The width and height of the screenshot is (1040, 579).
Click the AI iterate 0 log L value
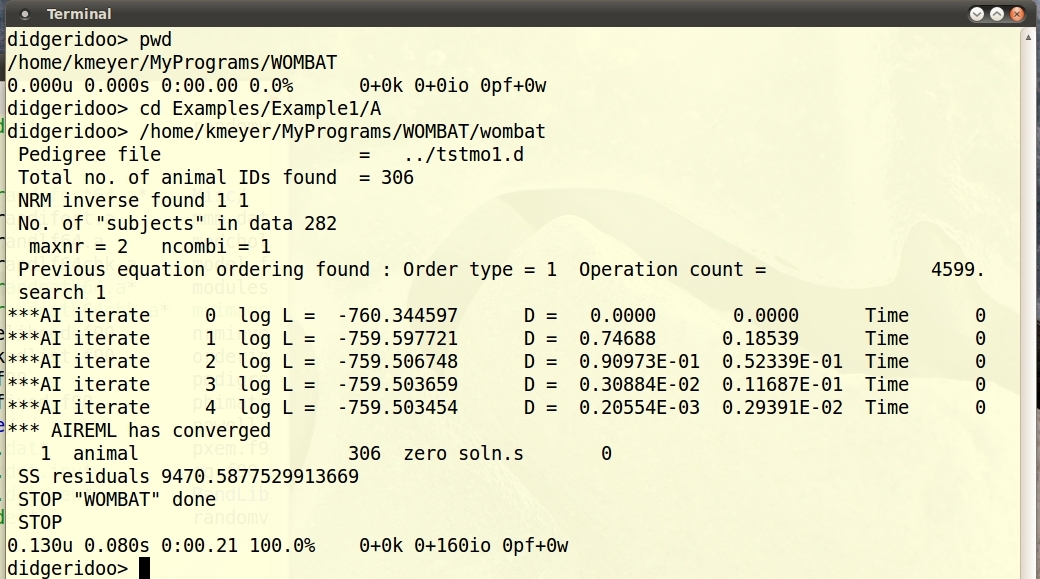click(397, 316)
